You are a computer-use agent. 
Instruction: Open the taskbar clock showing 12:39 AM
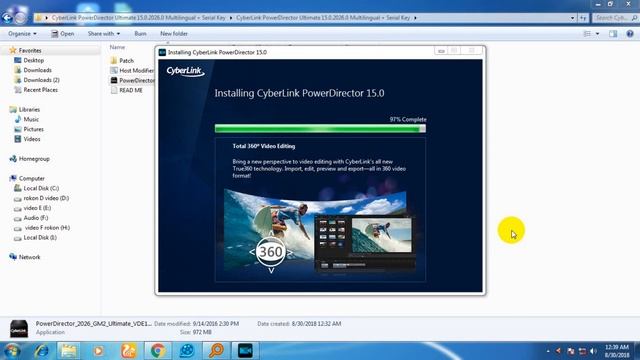click(617, 351)
